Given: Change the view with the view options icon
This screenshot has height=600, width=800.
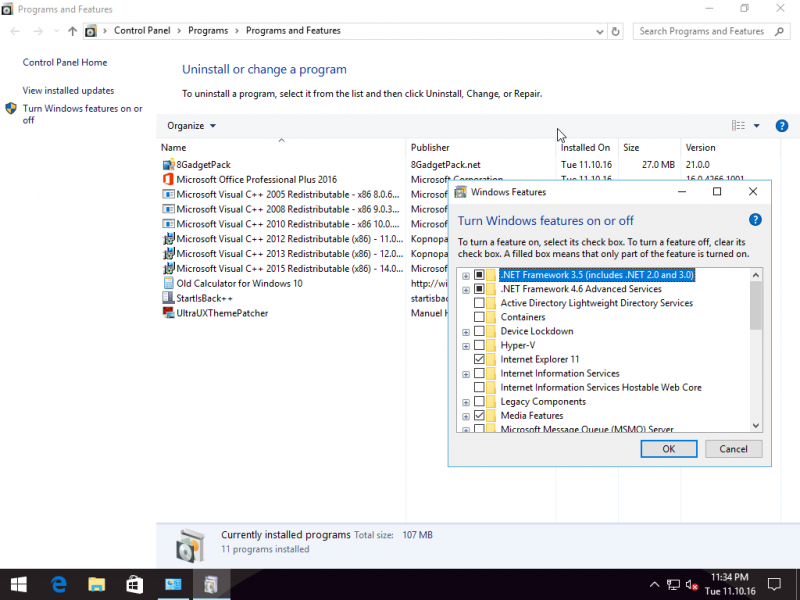Looking at the screenshot, I should [x=738, y=126].
